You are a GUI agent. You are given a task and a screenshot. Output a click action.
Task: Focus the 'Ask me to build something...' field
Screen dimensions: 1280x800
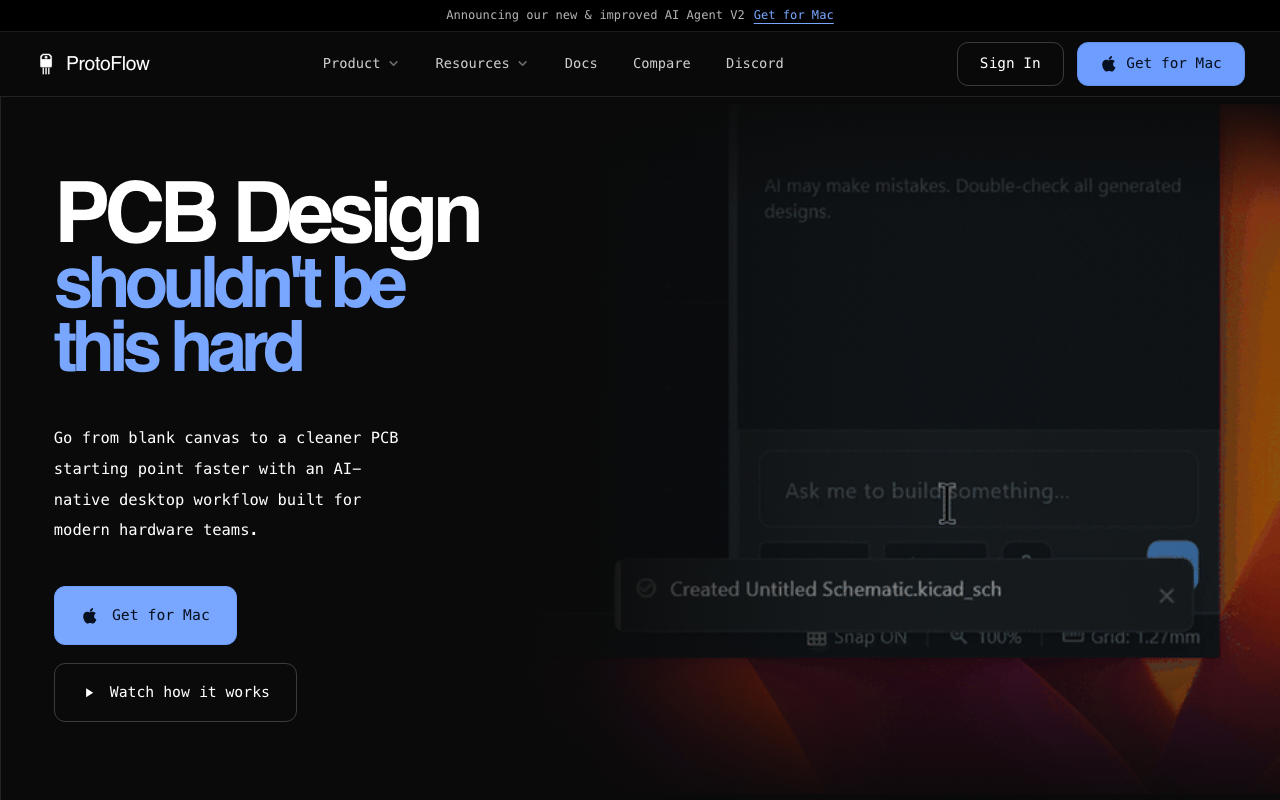pos(978,490)
